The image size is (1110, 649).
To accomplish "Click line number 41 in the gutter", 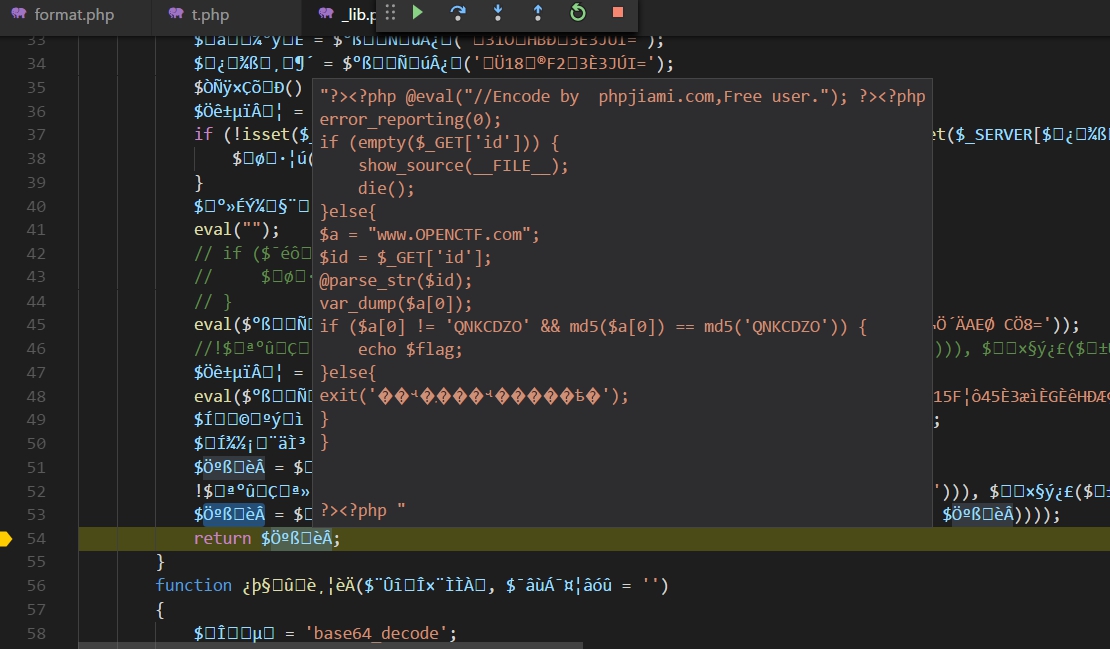I will (x=36, y=229).
